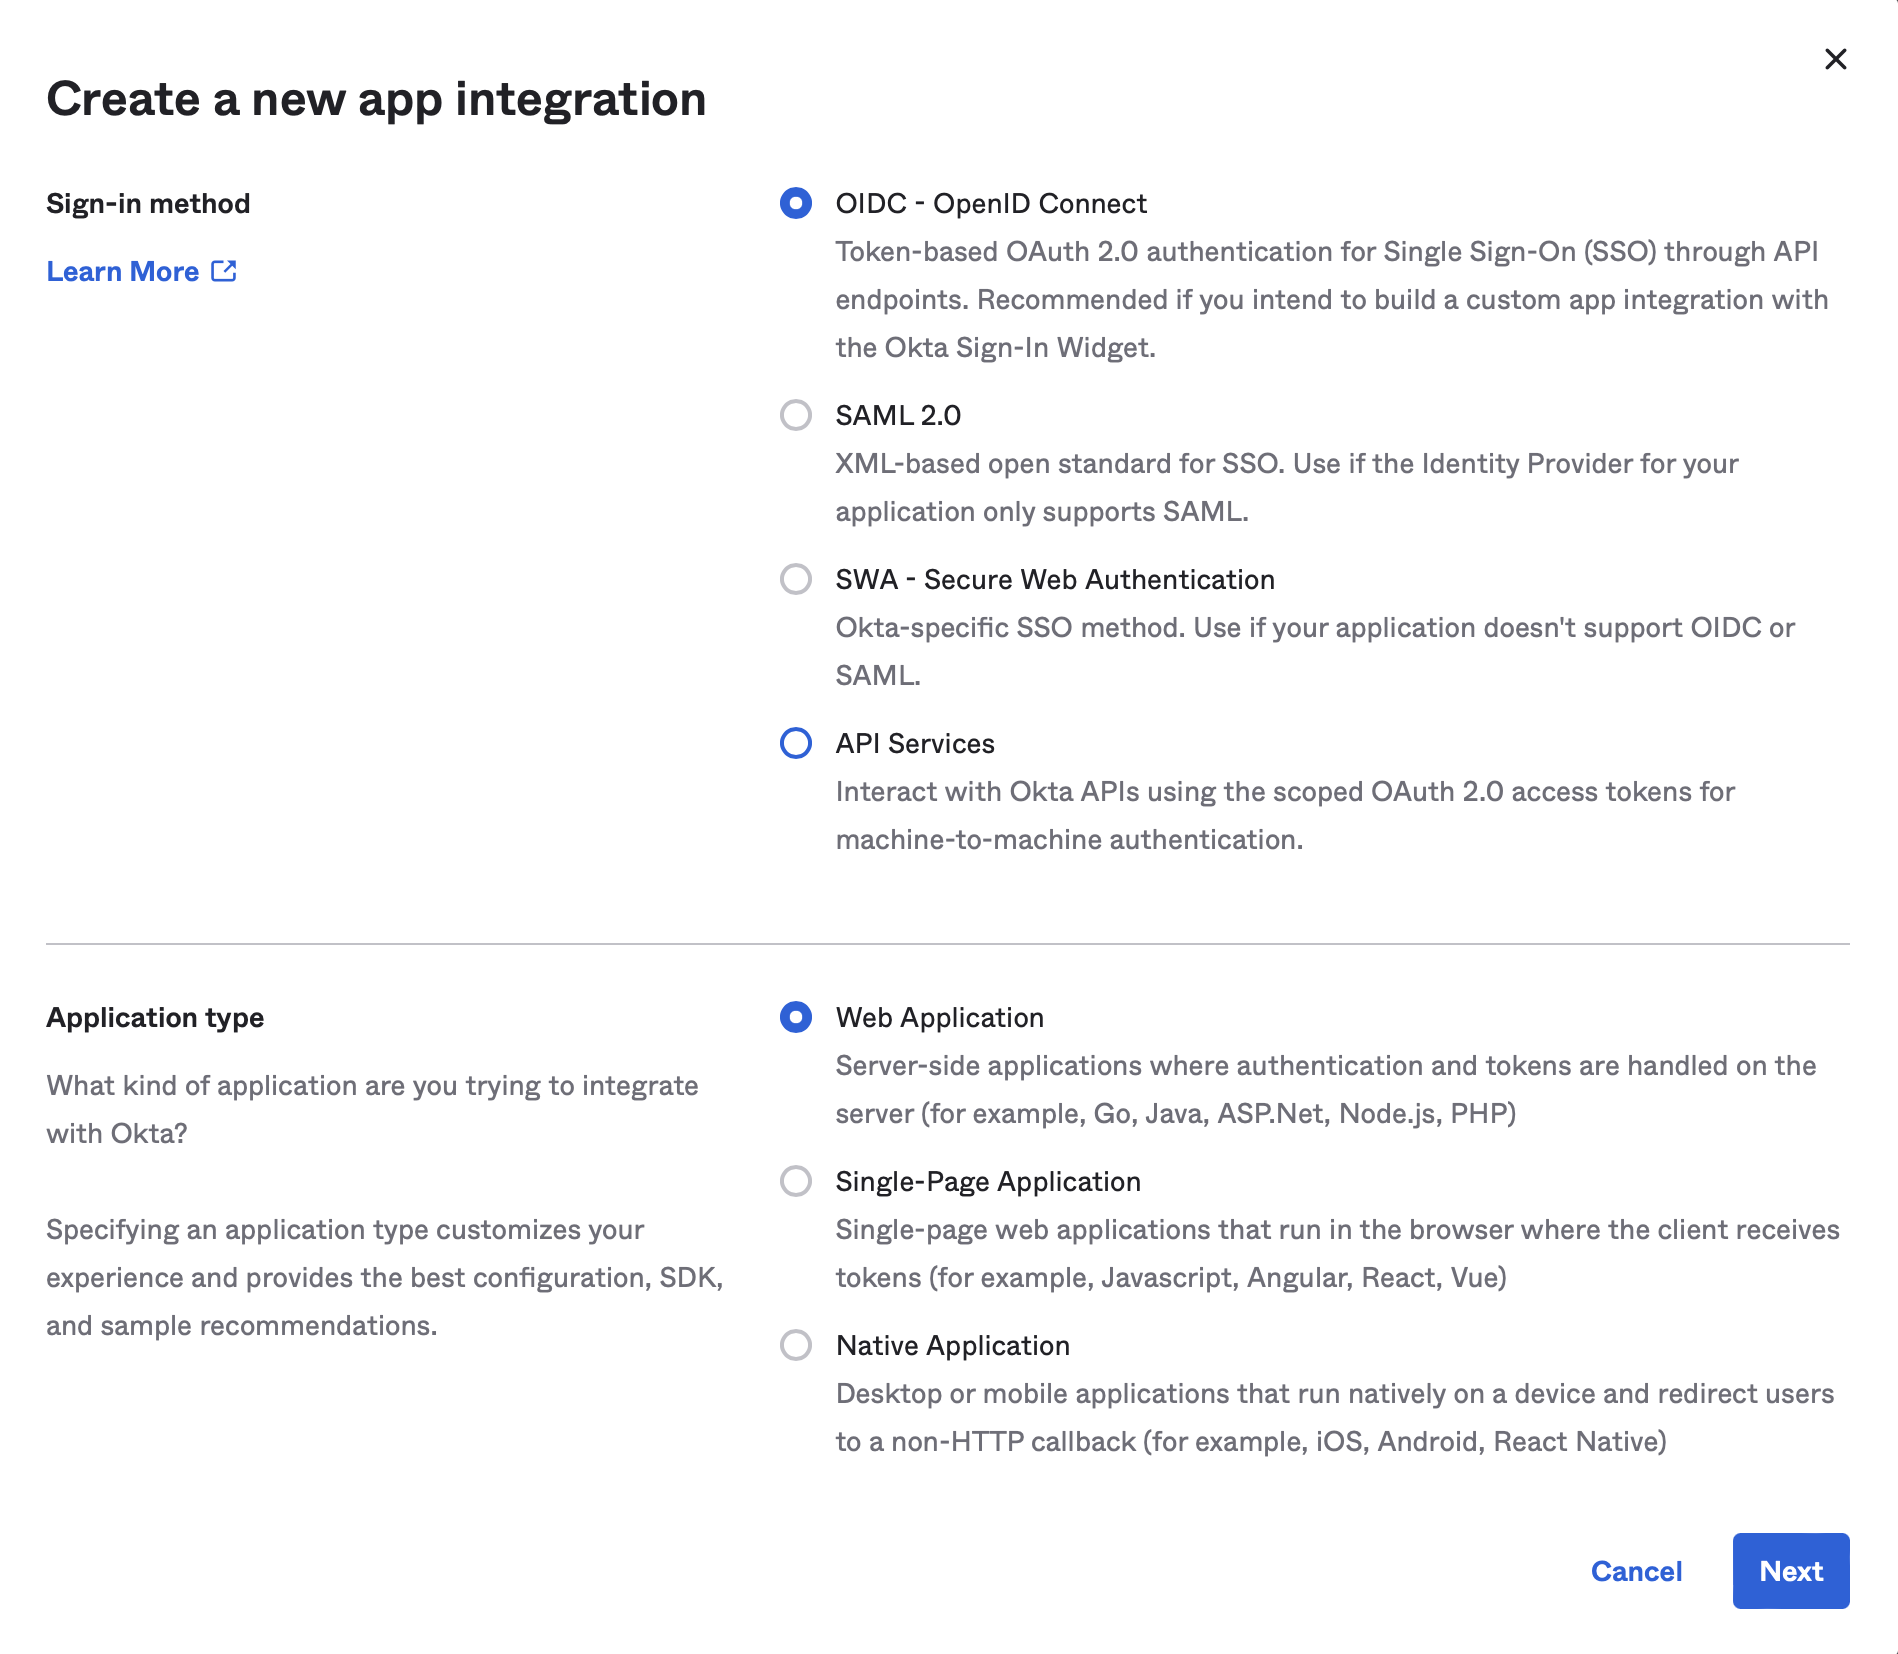Choose SWA - Secure Web Authentication

(x=795, y=580)
